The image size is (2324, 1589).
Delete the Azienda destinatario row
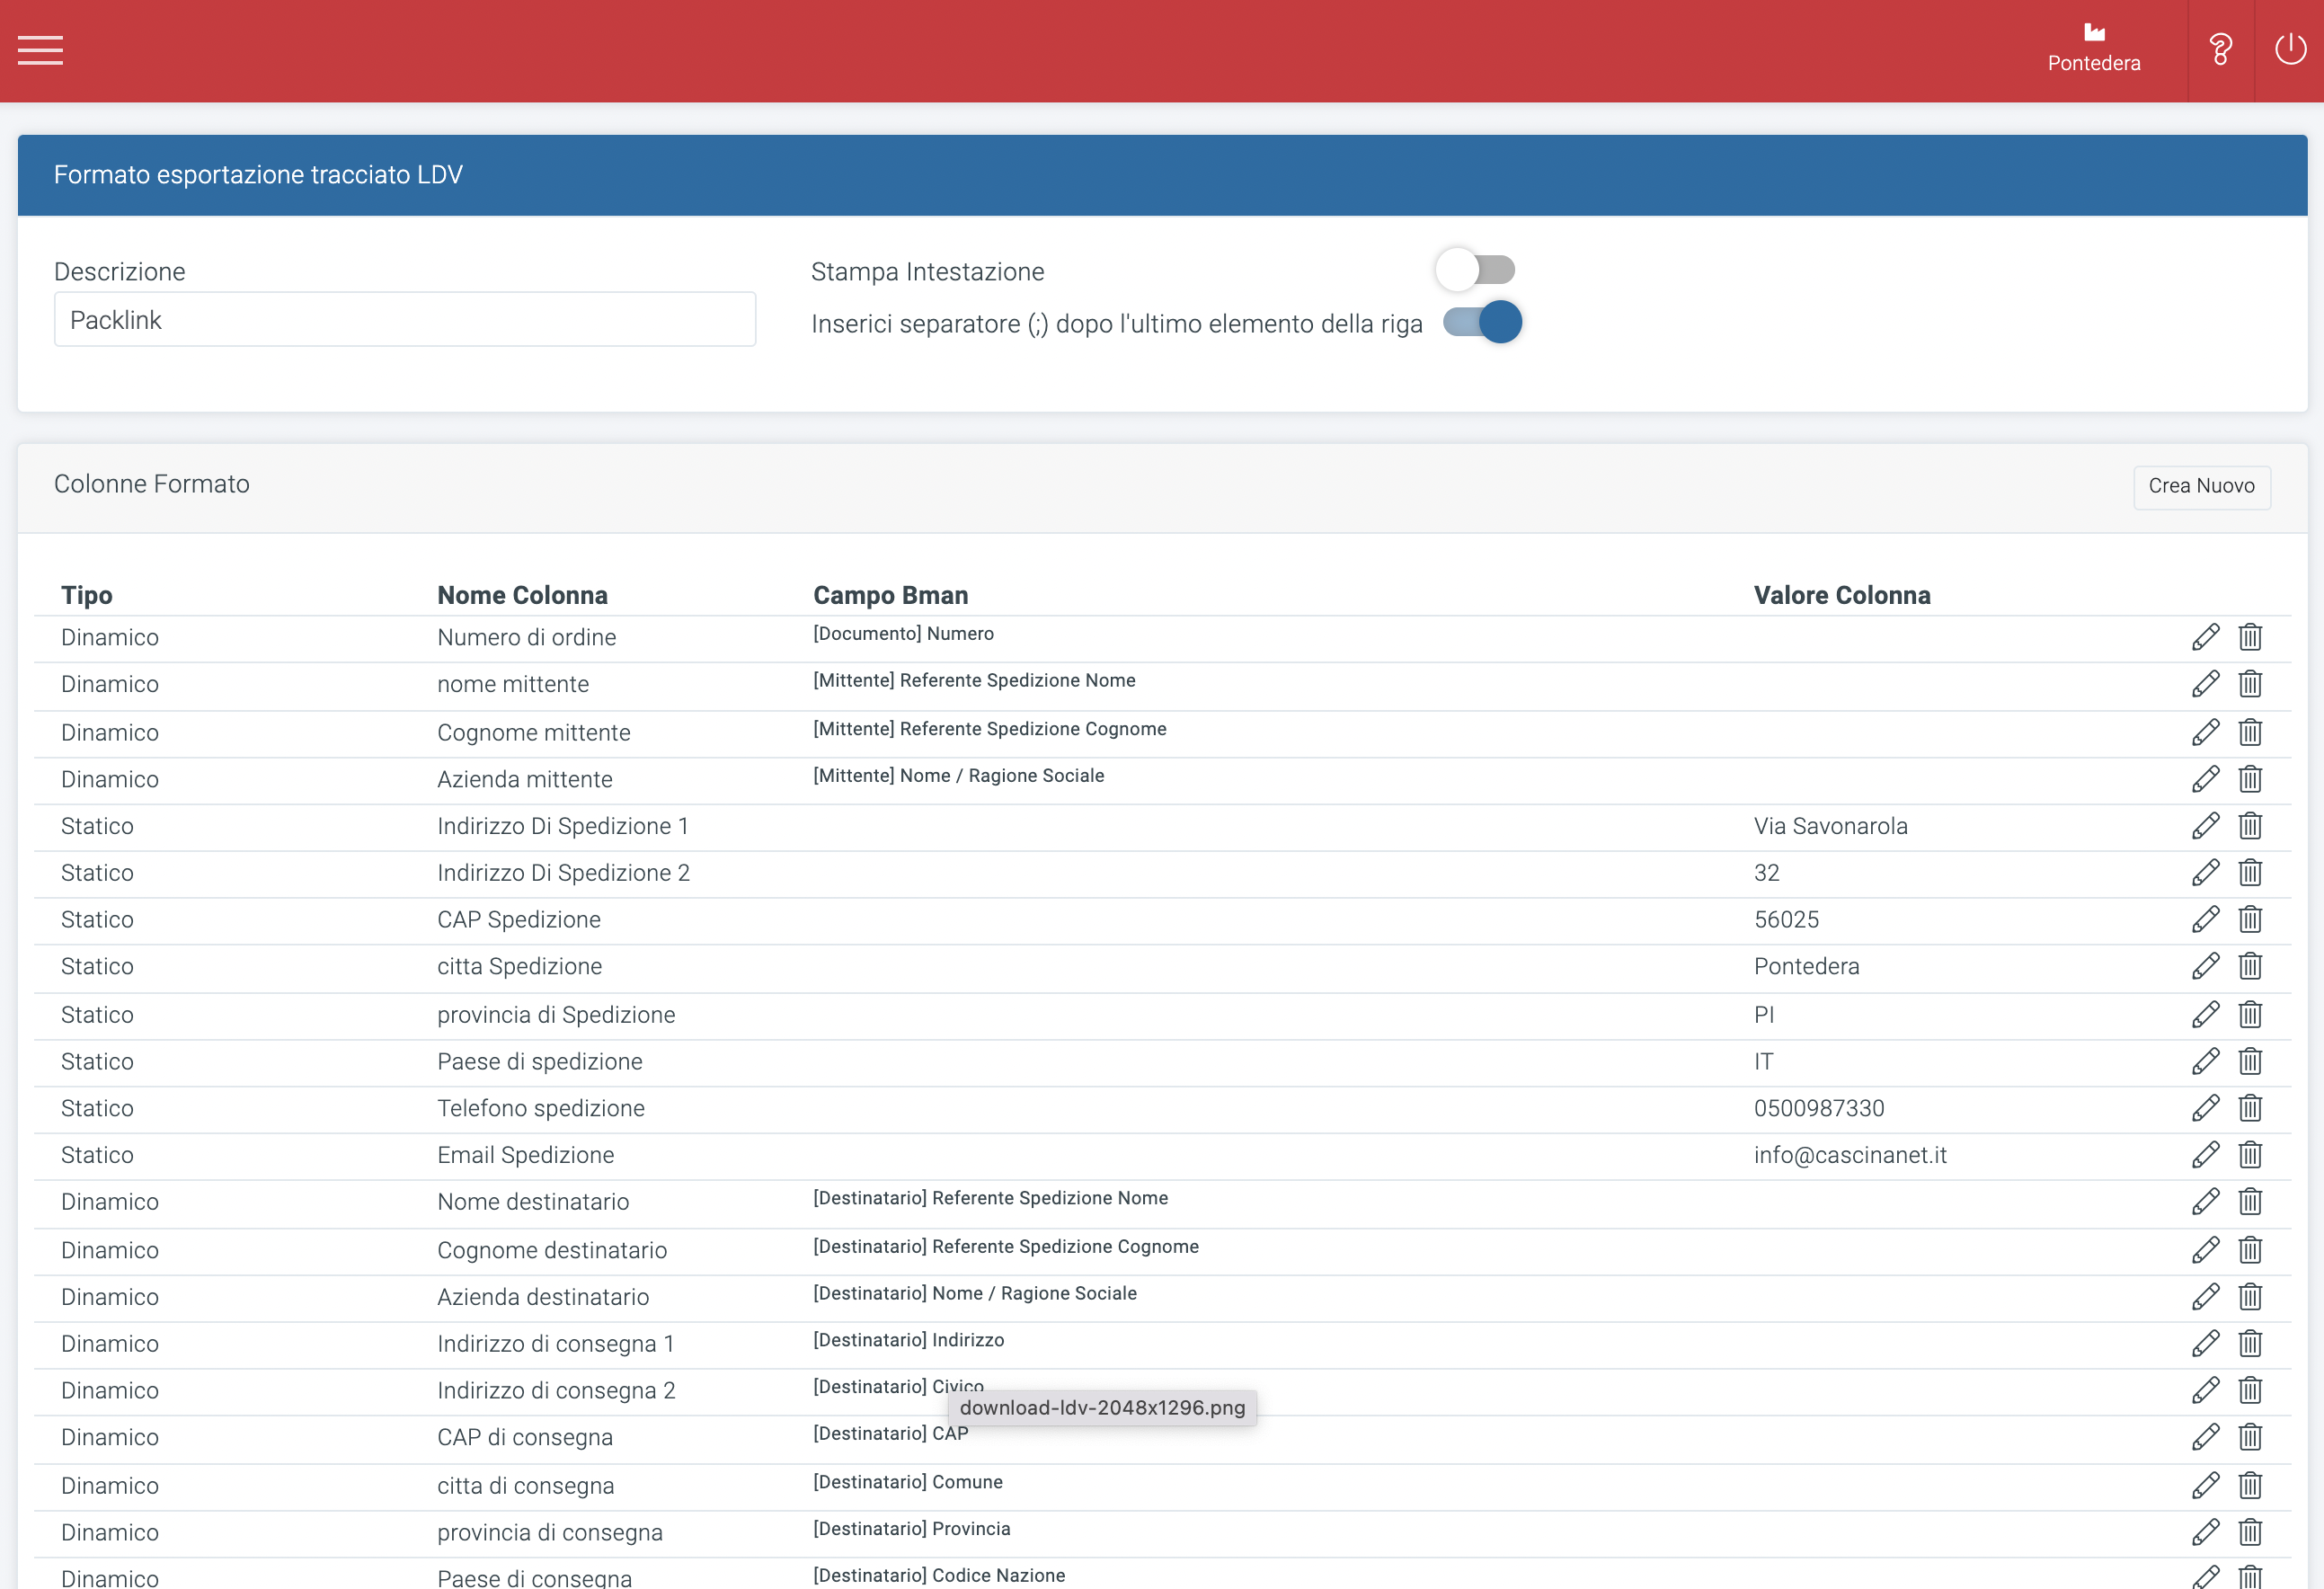(x=2250, y=1298)
